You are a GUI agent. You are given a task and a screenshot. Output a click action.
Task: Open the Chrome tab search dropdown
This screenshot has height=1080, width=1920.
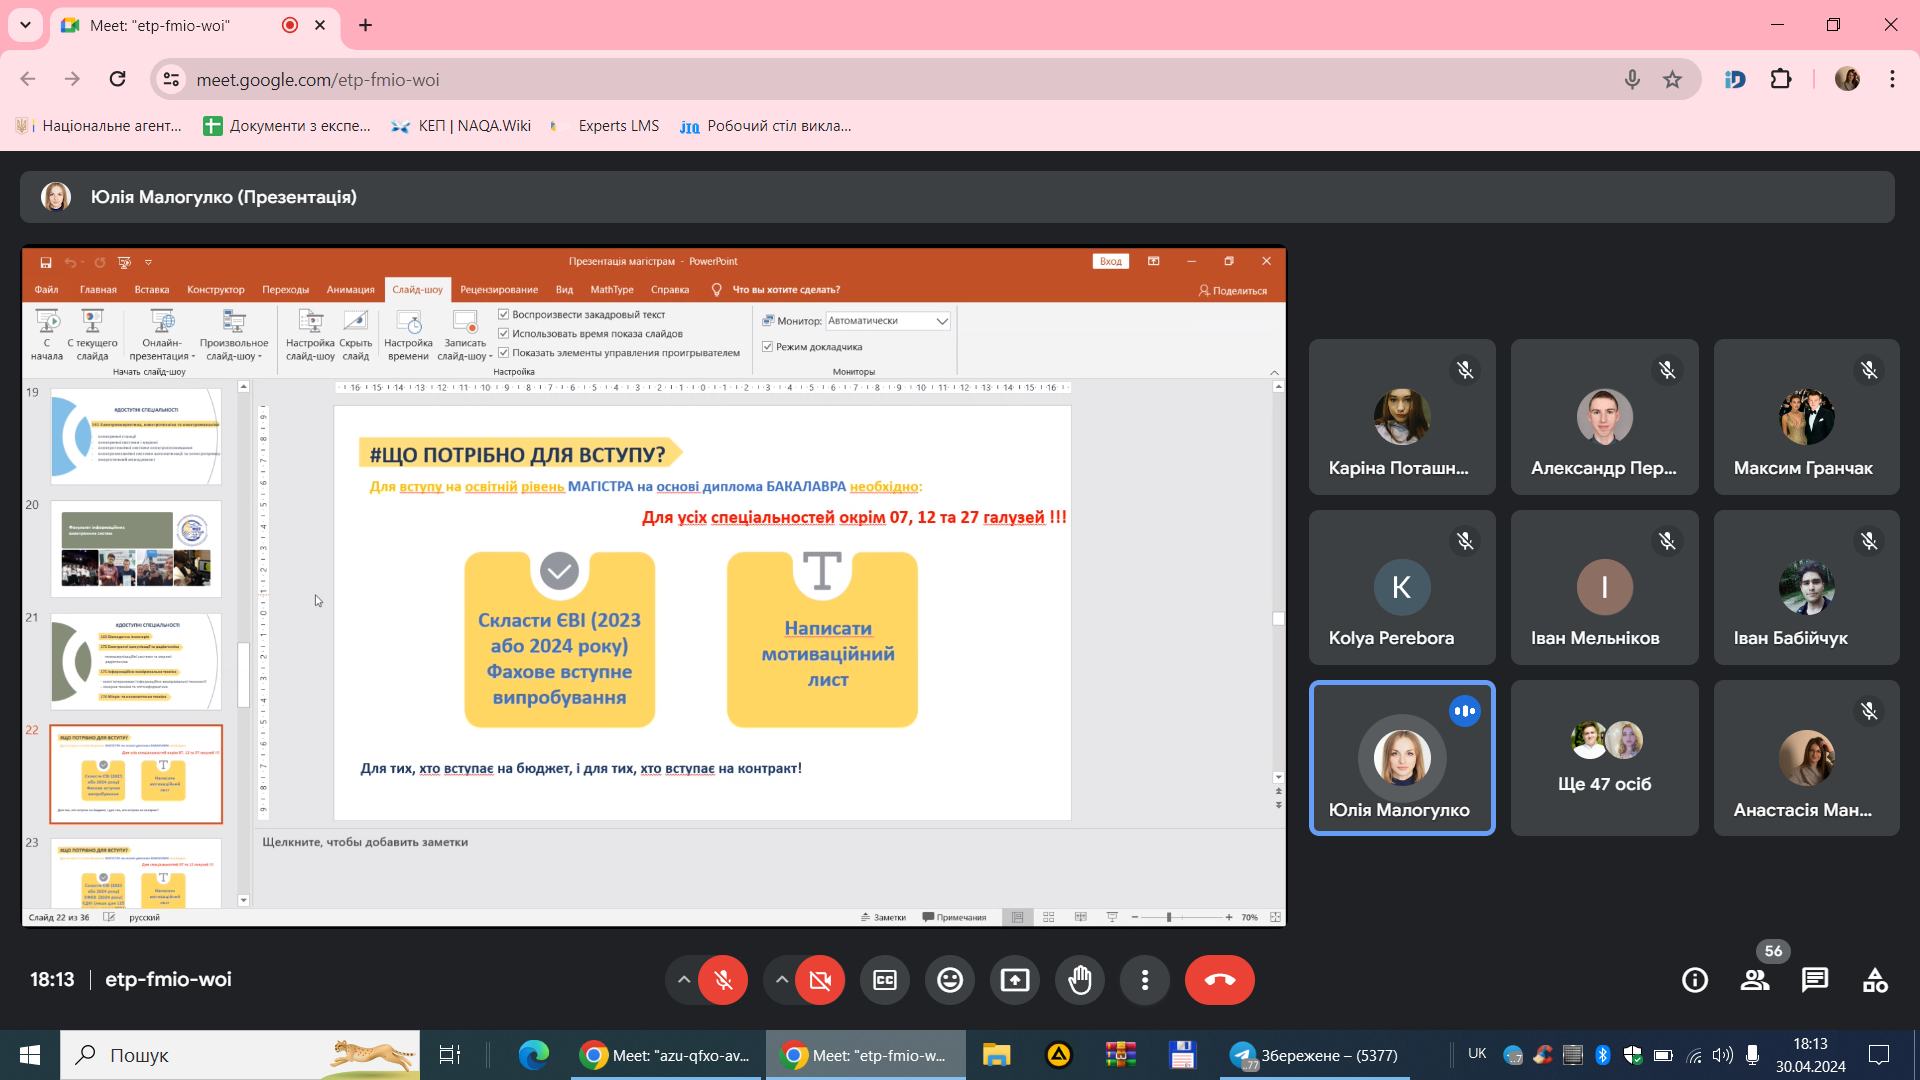point(25,25)
